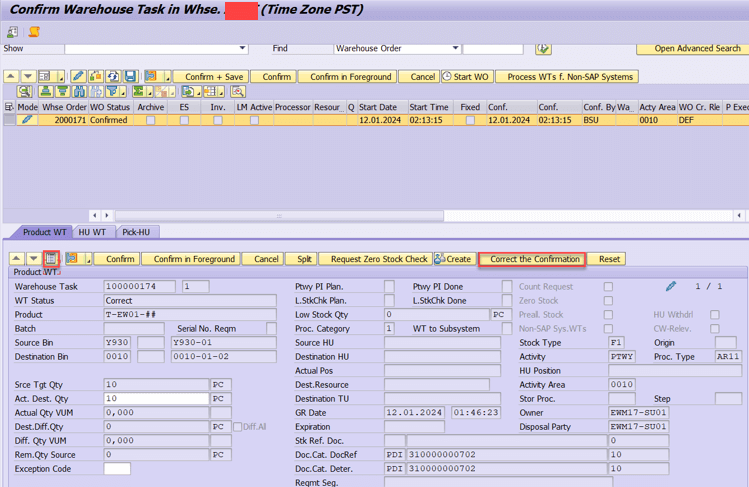The height and width of the screenshot is (487, 749).
Task: Click the sum total icon in grid toolbar
Action: pyautogui.click(x=138, y=92)
